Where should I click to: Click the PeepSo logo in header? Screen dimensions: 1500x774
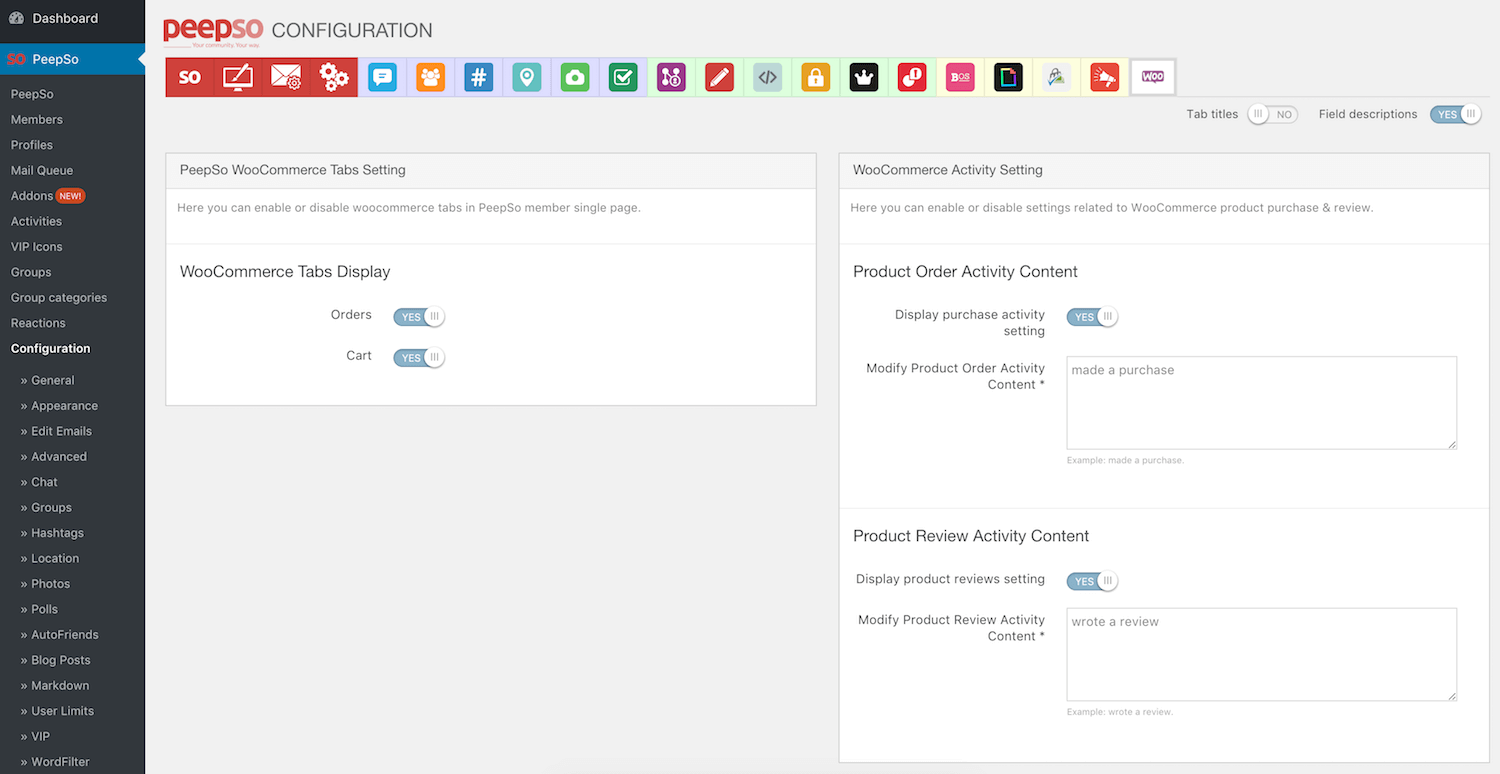[x=213, y=31]
